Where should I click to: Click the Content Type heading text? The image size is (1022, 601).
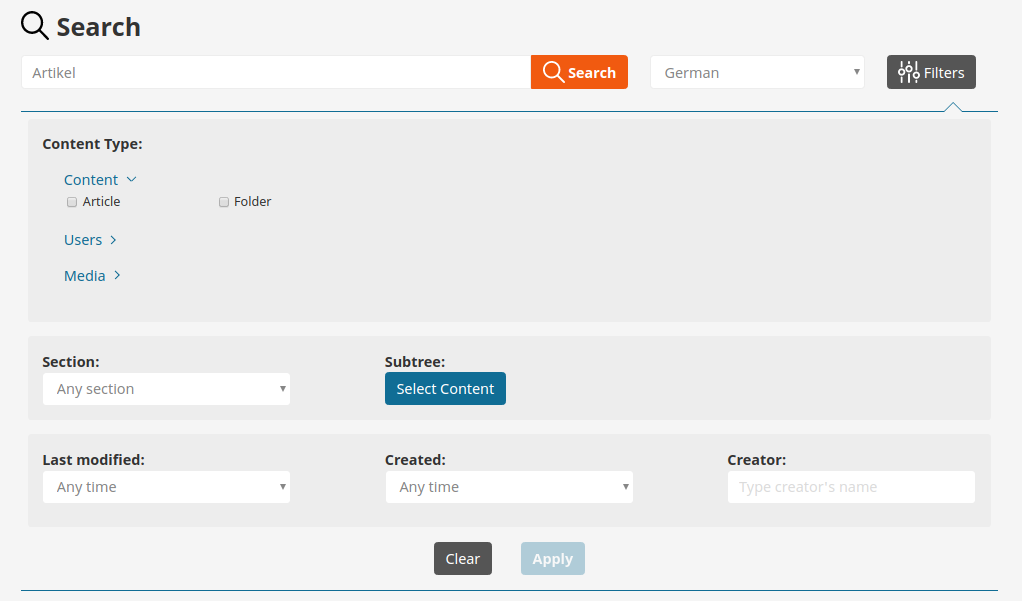click(x=93, y=144)
